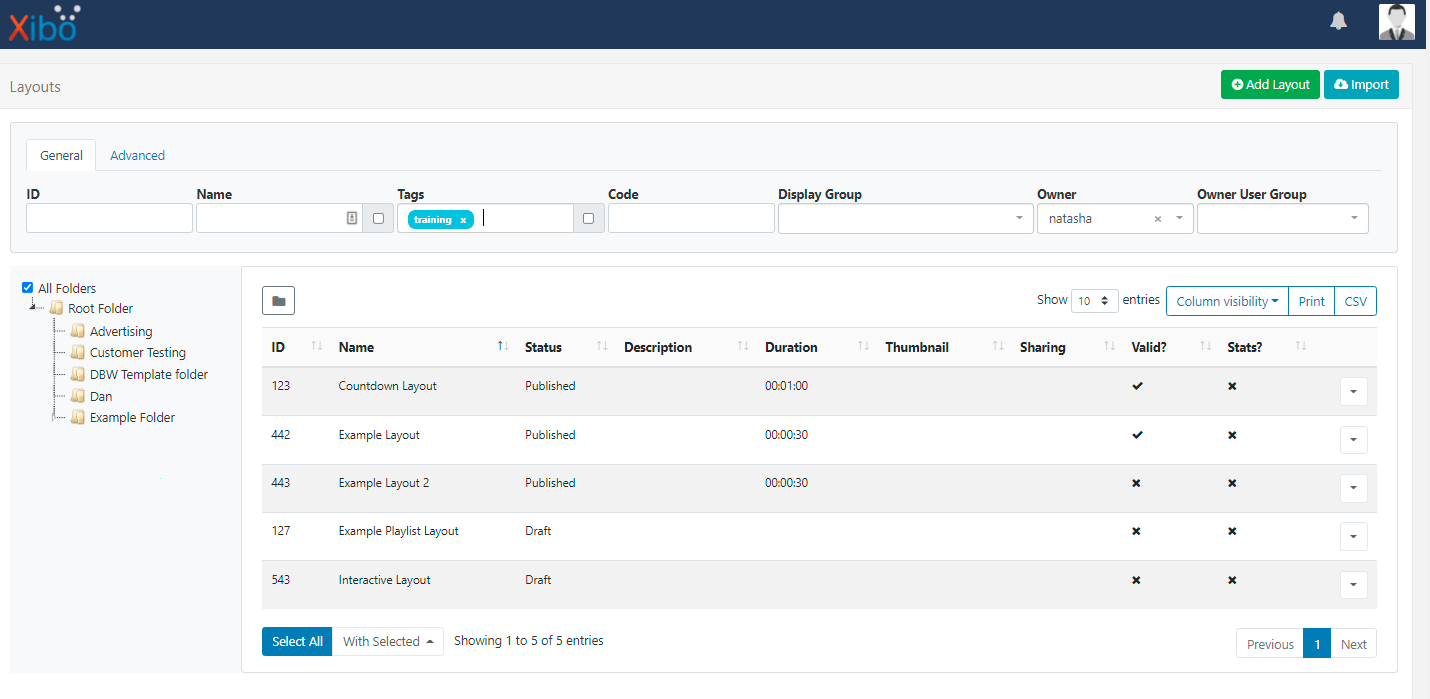Open row menu for Countdown Layout
Image resolution: width=1430 pixels, height=699 pixels.
pyautogui.click(x=1353, y=392)
